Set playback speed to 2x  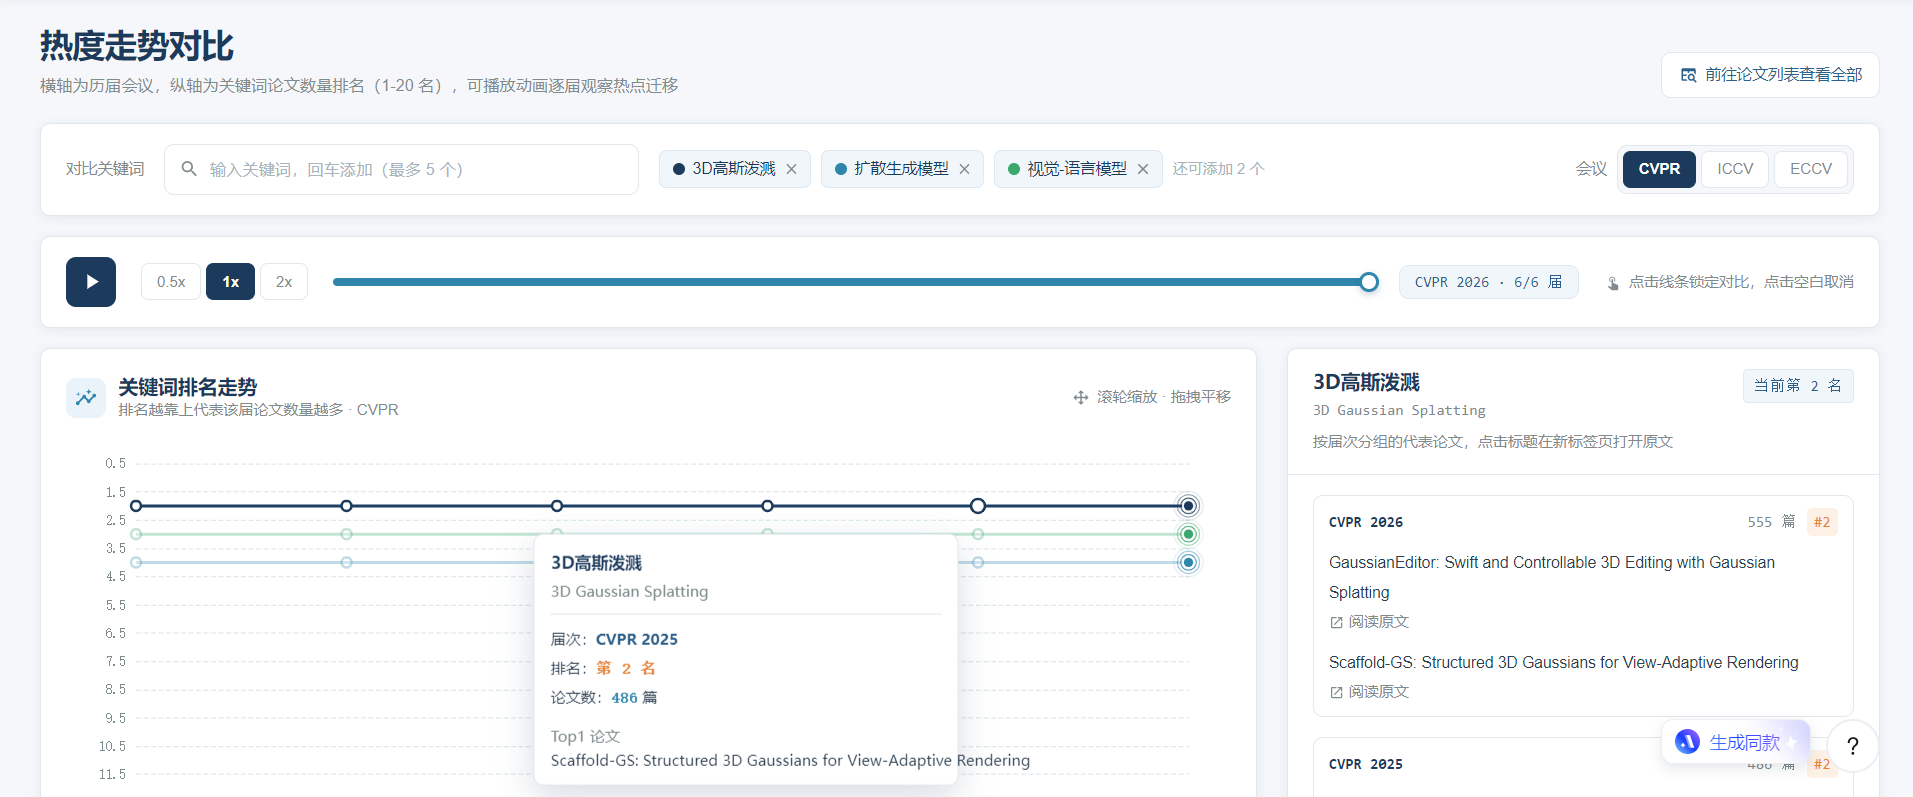(284, 282)
